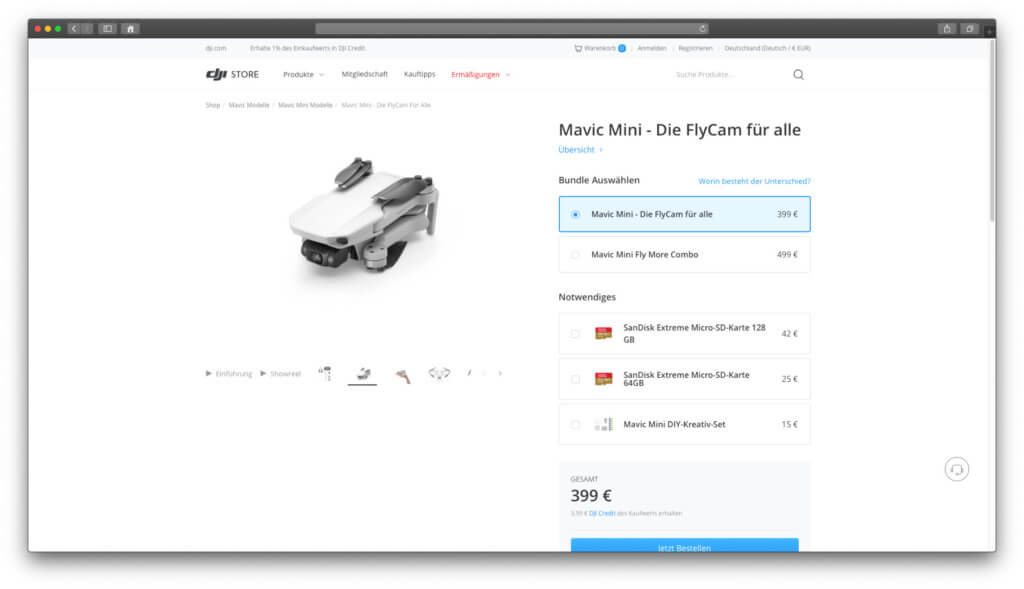The image size is (1024, 589).
Task: Play the Showreel video
Action: (x=281, y=374)
